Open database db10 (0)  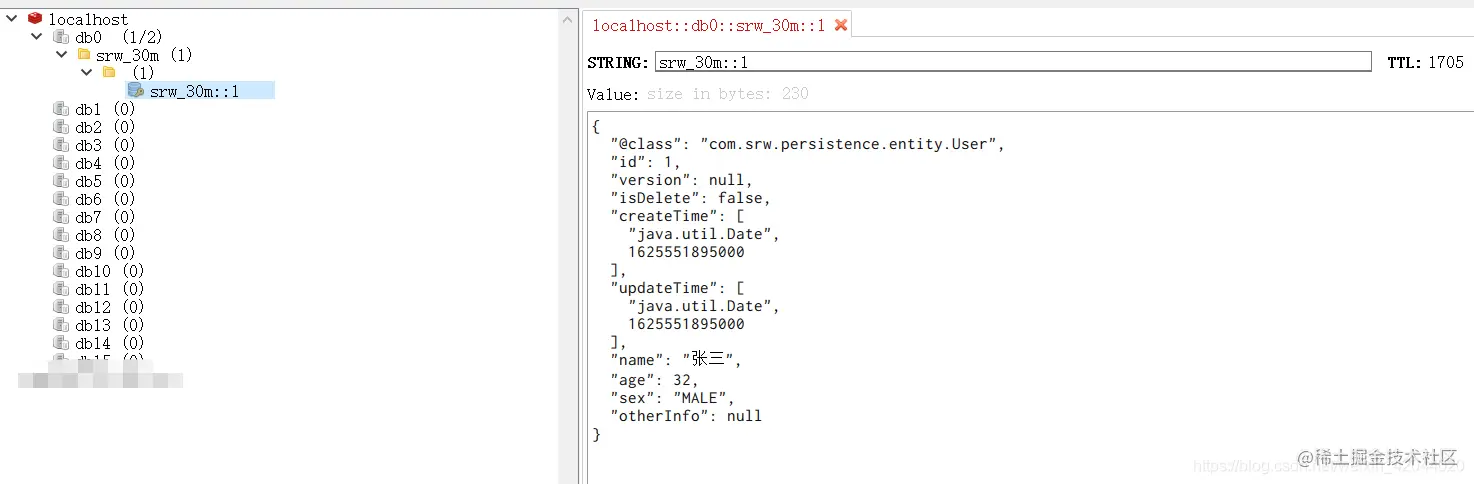coord(110,271)
